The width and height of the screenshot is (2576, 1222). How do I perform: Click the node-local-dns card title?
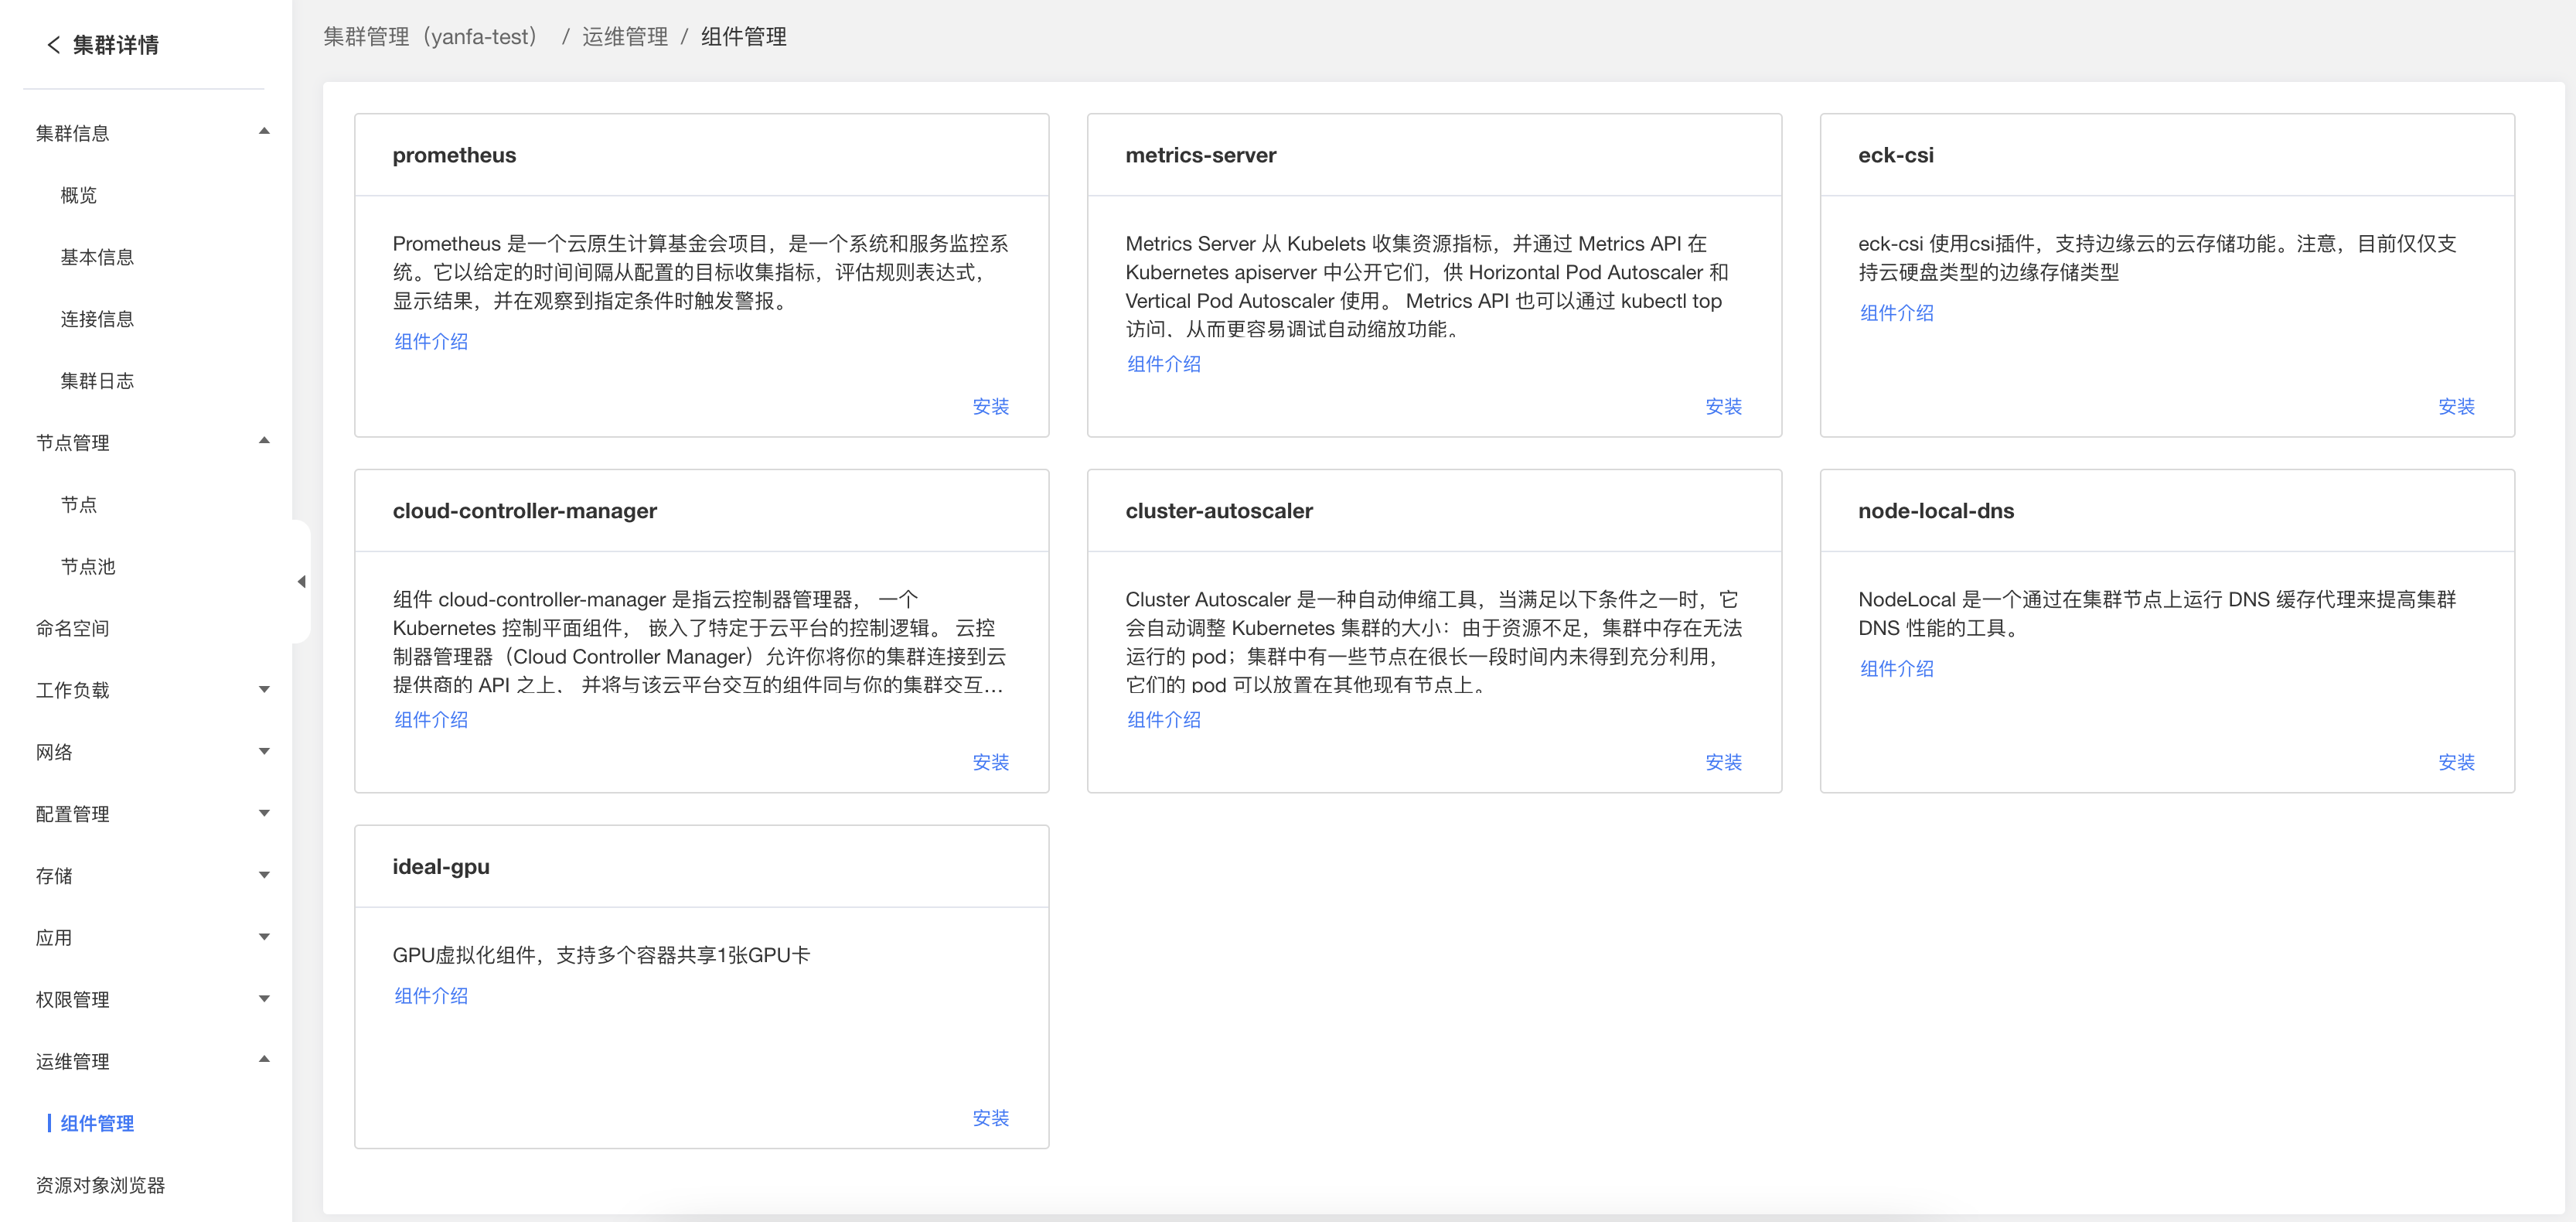click(x=1936, y=511)
